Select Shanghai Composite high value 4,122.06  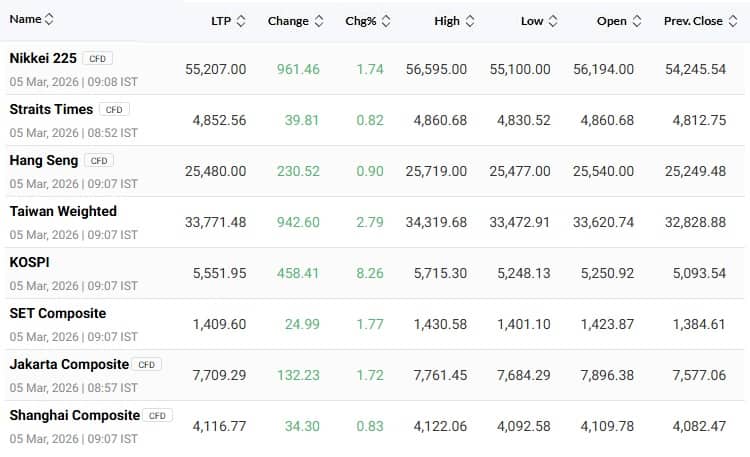pos(440,426)
